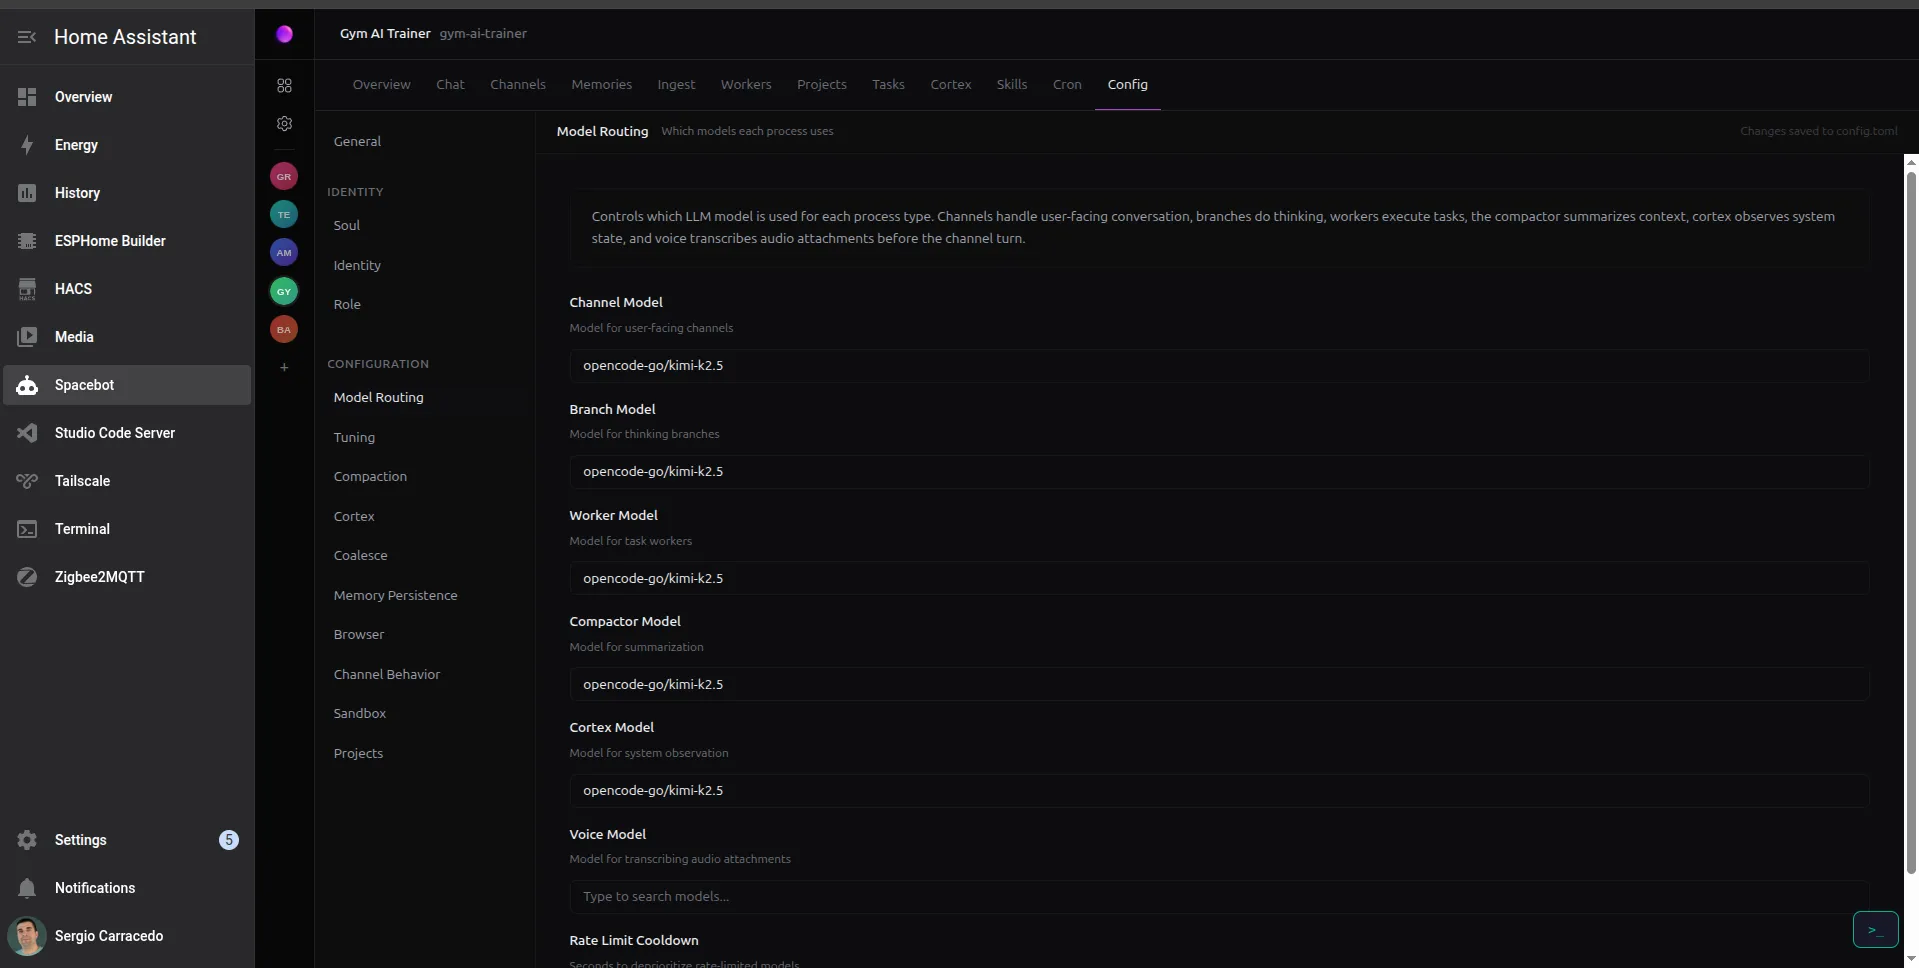
Task: Select the BA agent avatar
Action: [284, 330]
